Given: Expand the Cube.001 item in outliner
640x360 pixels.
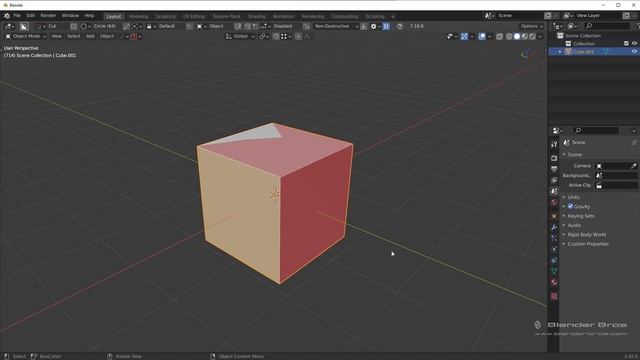Looking at the screenshot, I should click(x=560, y=52).
